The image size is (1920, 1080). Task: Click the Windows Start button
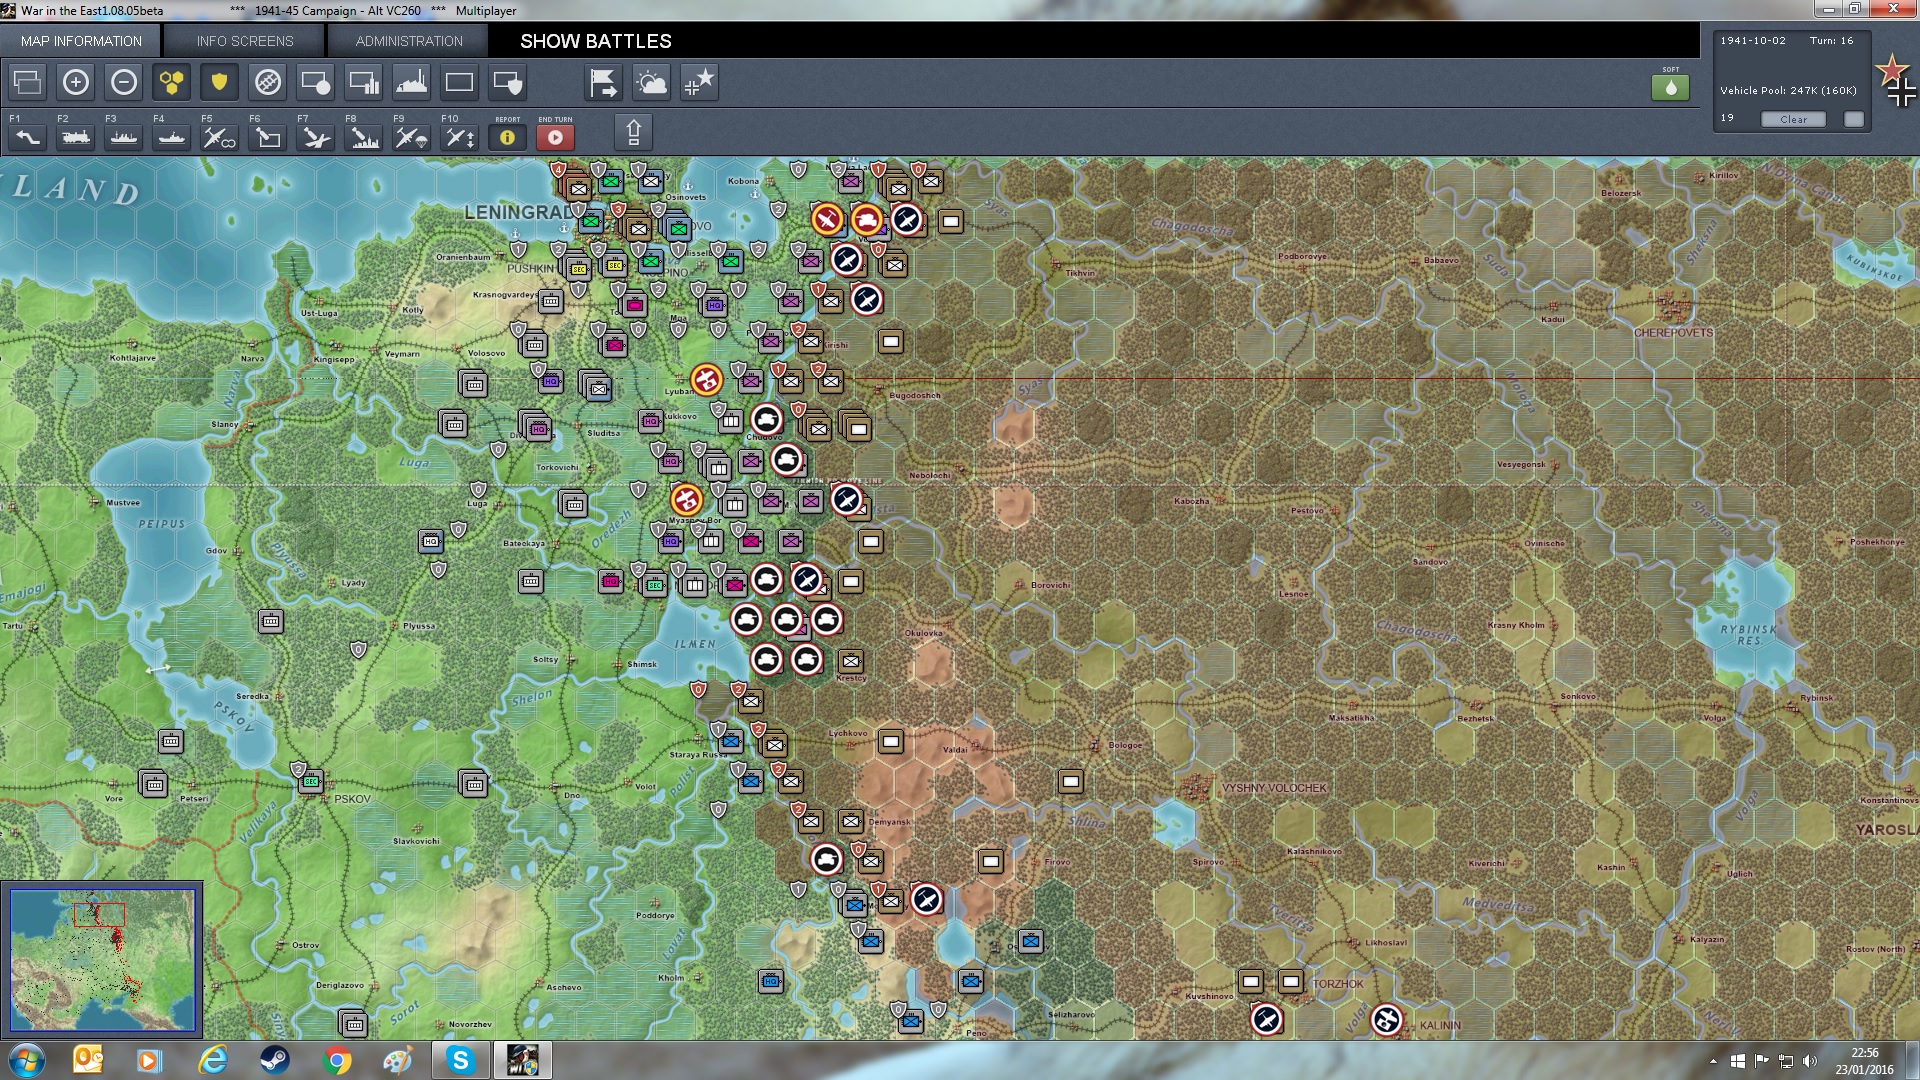click(x=27, y=1060)
